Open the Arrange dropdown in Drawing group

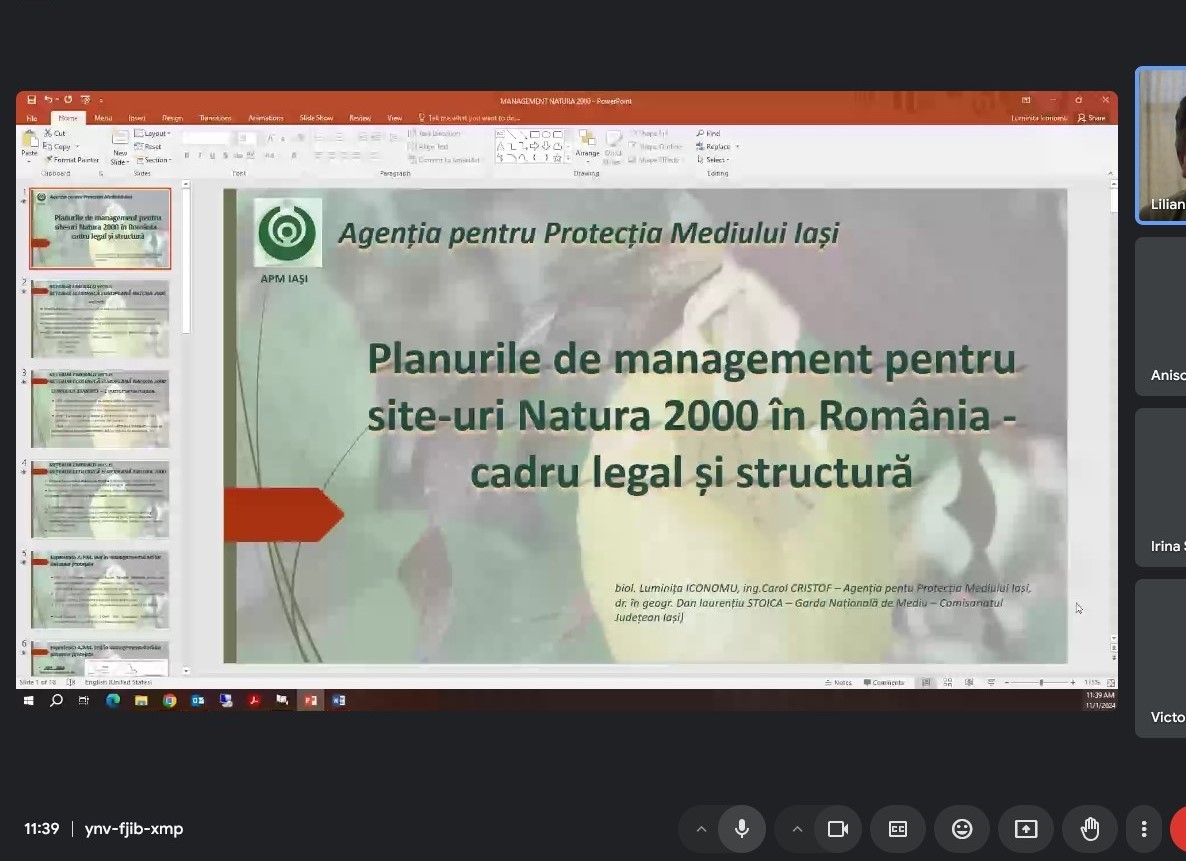(587, 146)
